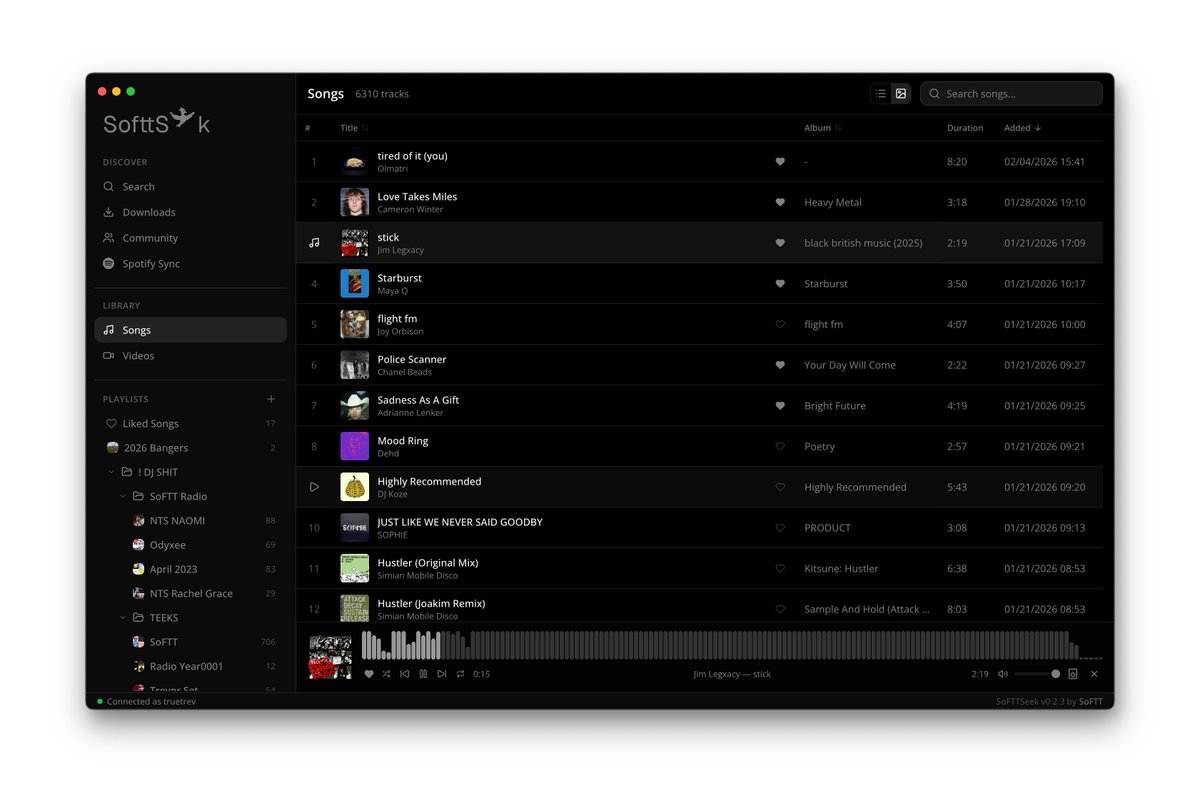Click tired of it (you) album art
Viewport: 1200px width, 808px height.
point(354,162)
